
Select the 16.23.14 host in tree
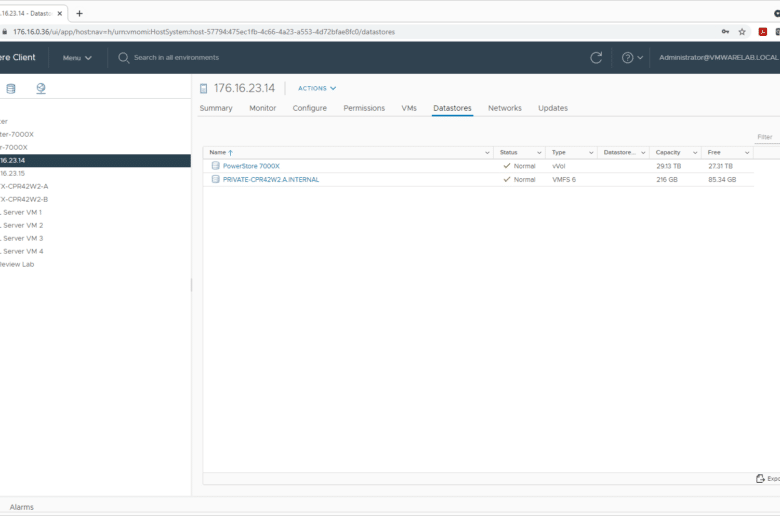[x=95, y=160]
